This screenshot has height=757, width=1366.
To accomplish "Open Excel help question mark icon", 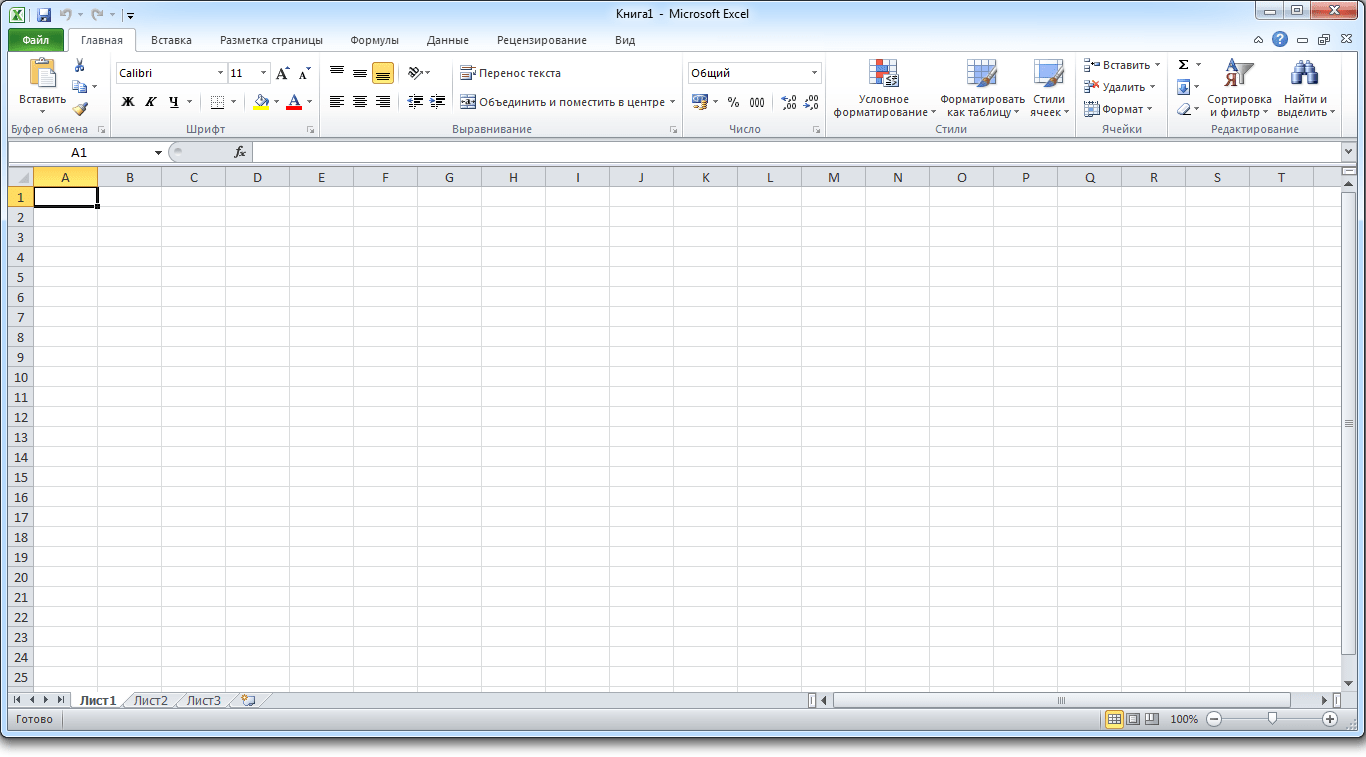I will pos(1280,40).
